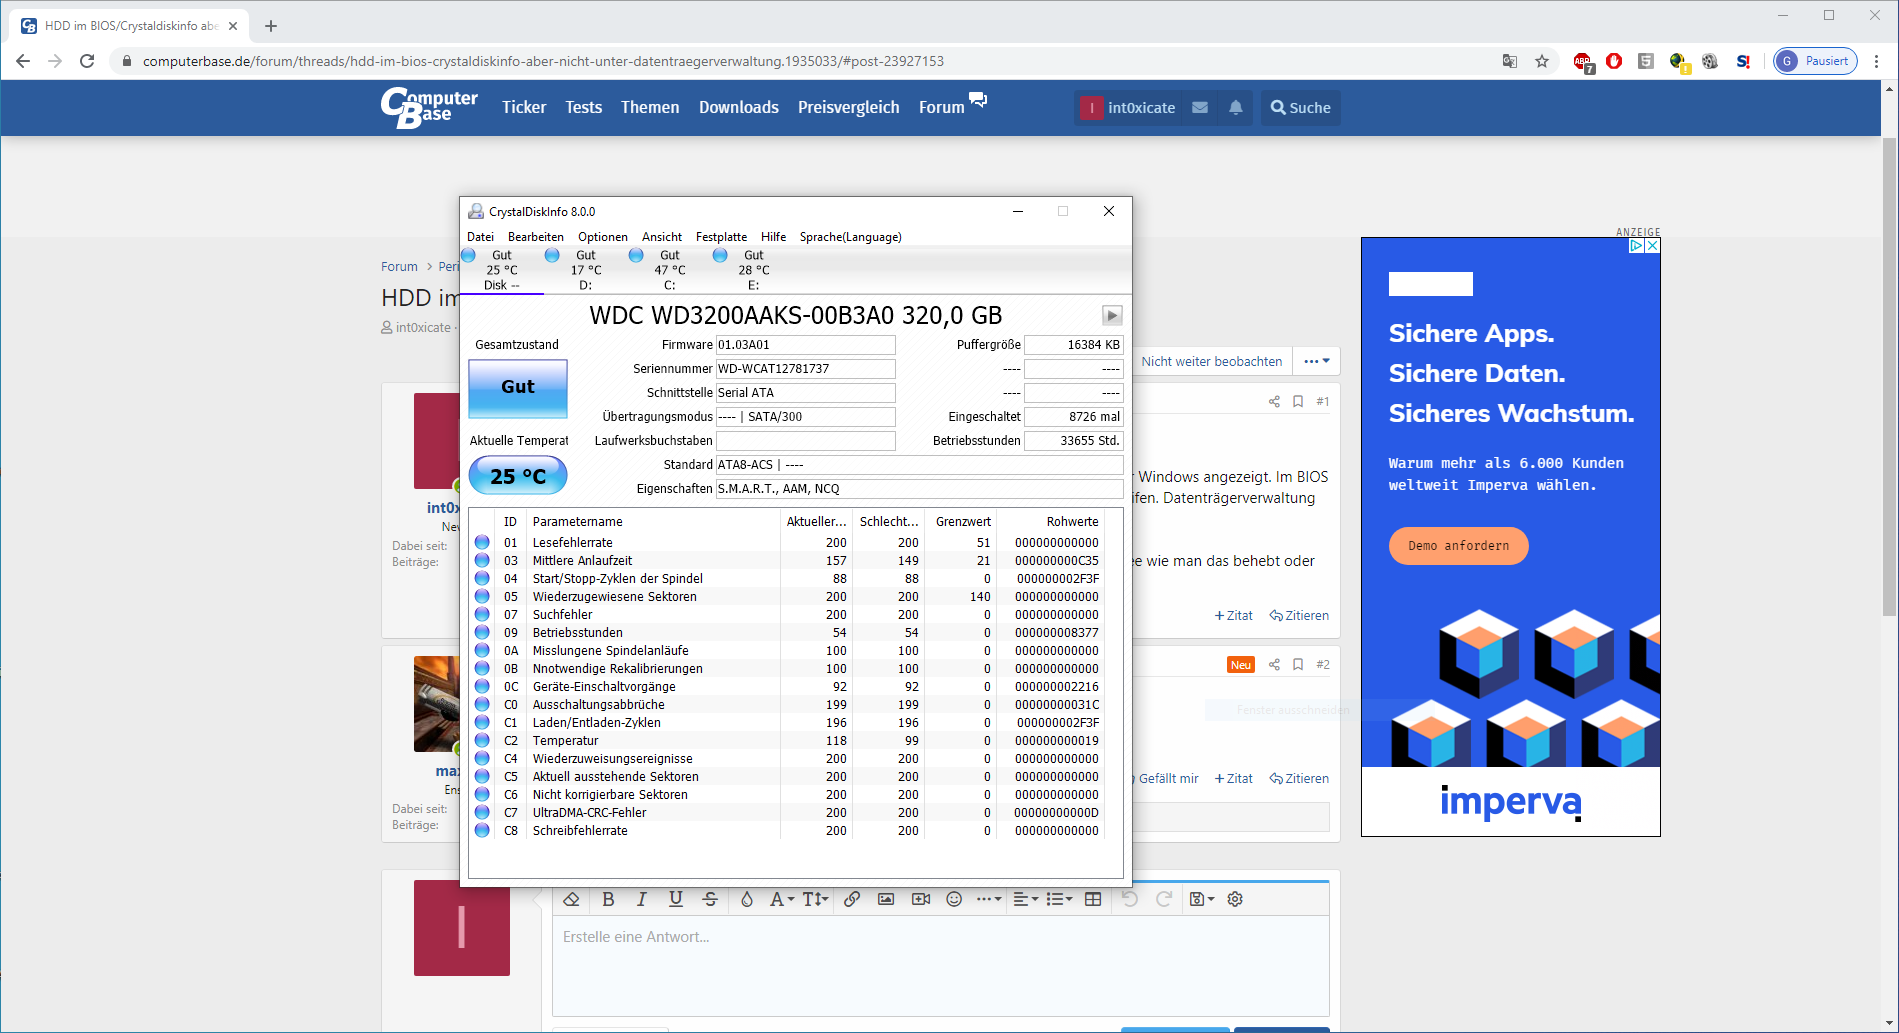Image resolution: width=1899 pixels, height=1033 pixels.
Task: Open the Chrome three-dot menu
Action: [x=1876, y=61]
